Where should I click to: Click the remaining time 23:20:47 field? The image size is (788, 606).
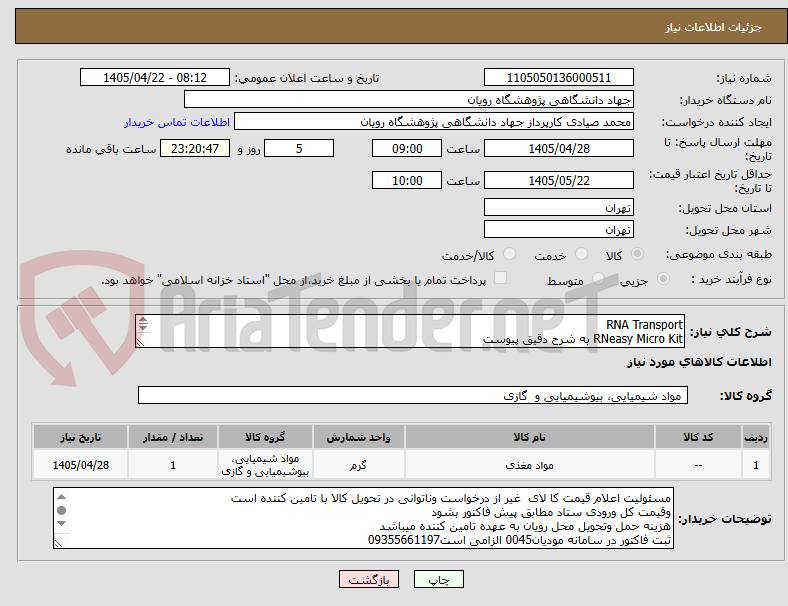click(195, 149)
